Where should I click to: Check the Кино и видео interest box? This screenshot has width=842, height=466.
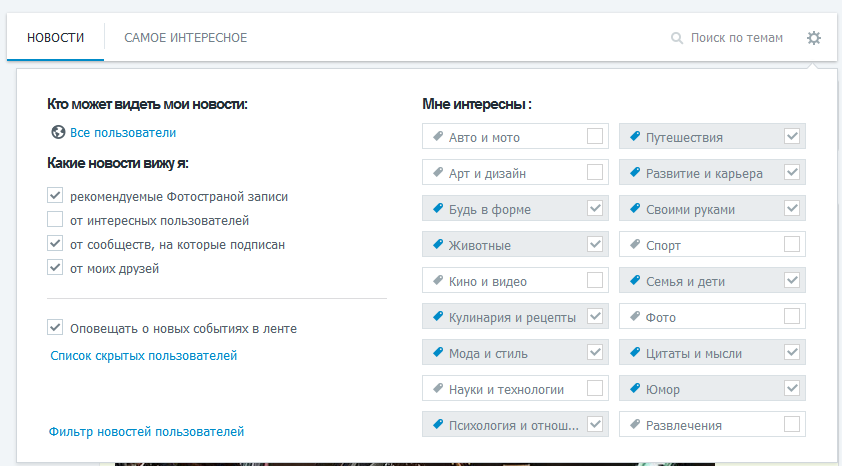tap(594, 280)
